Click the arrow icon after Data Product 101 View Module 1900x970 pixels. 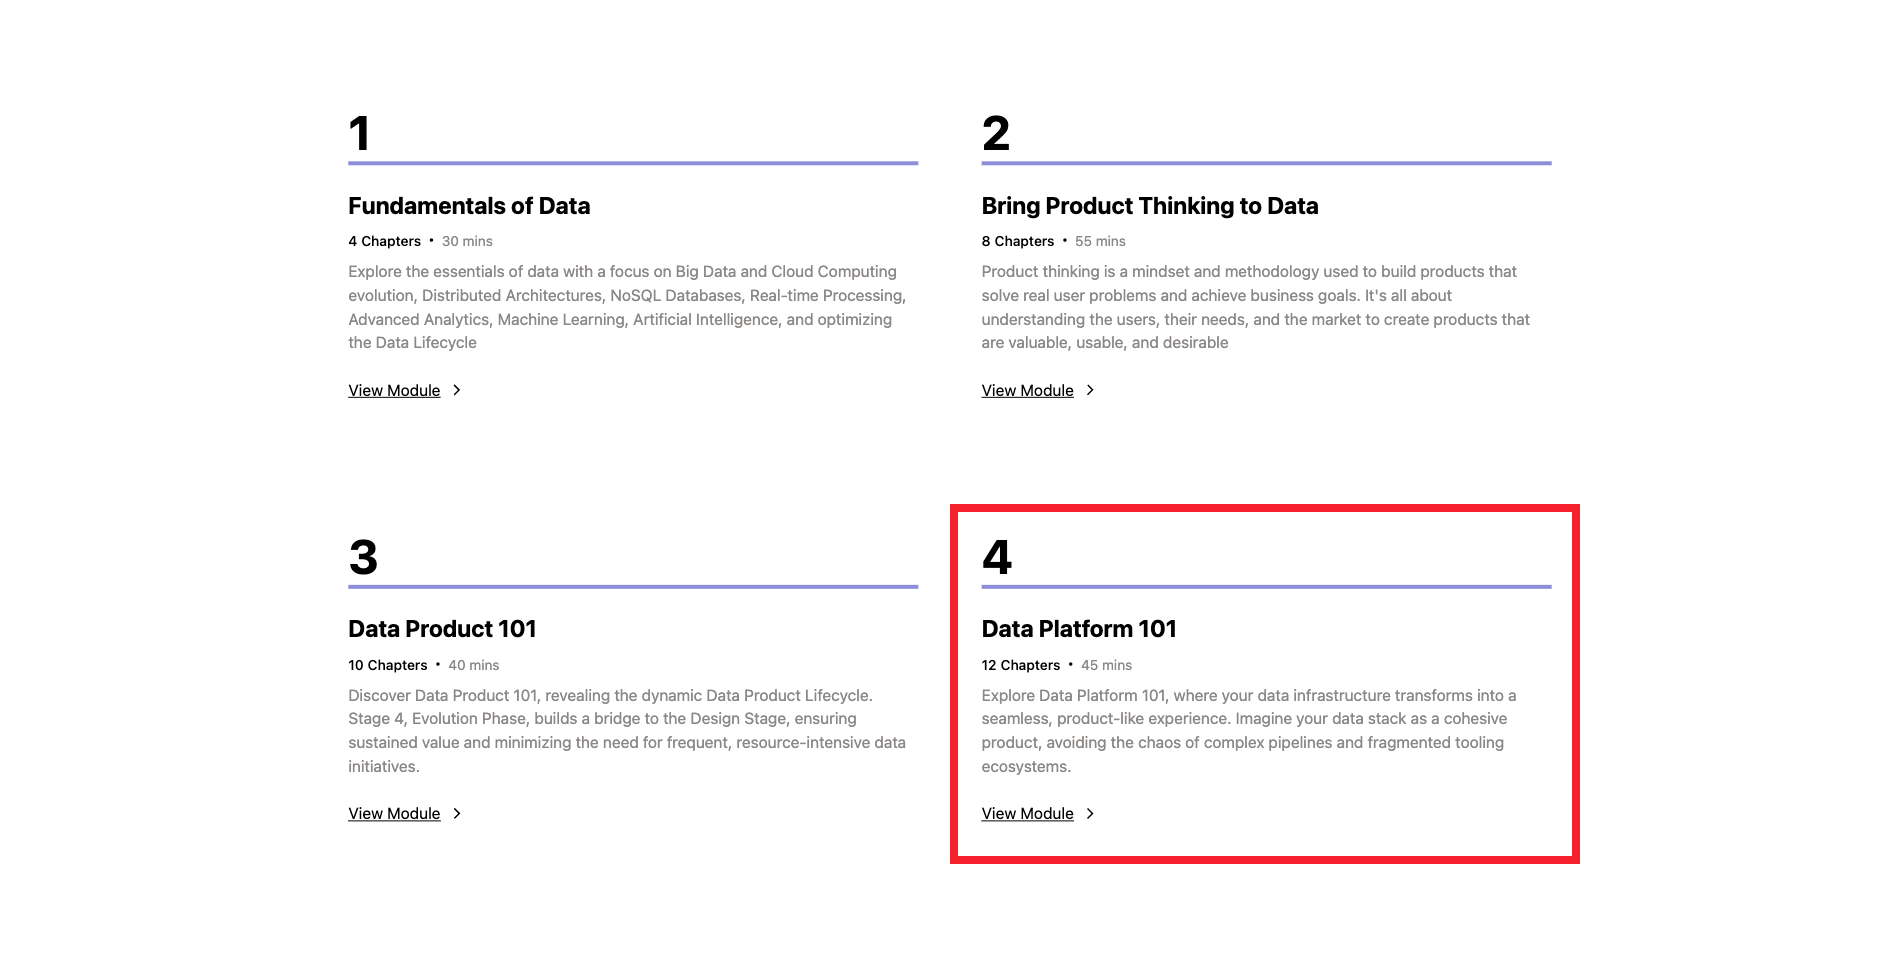[x=457, y=813]
